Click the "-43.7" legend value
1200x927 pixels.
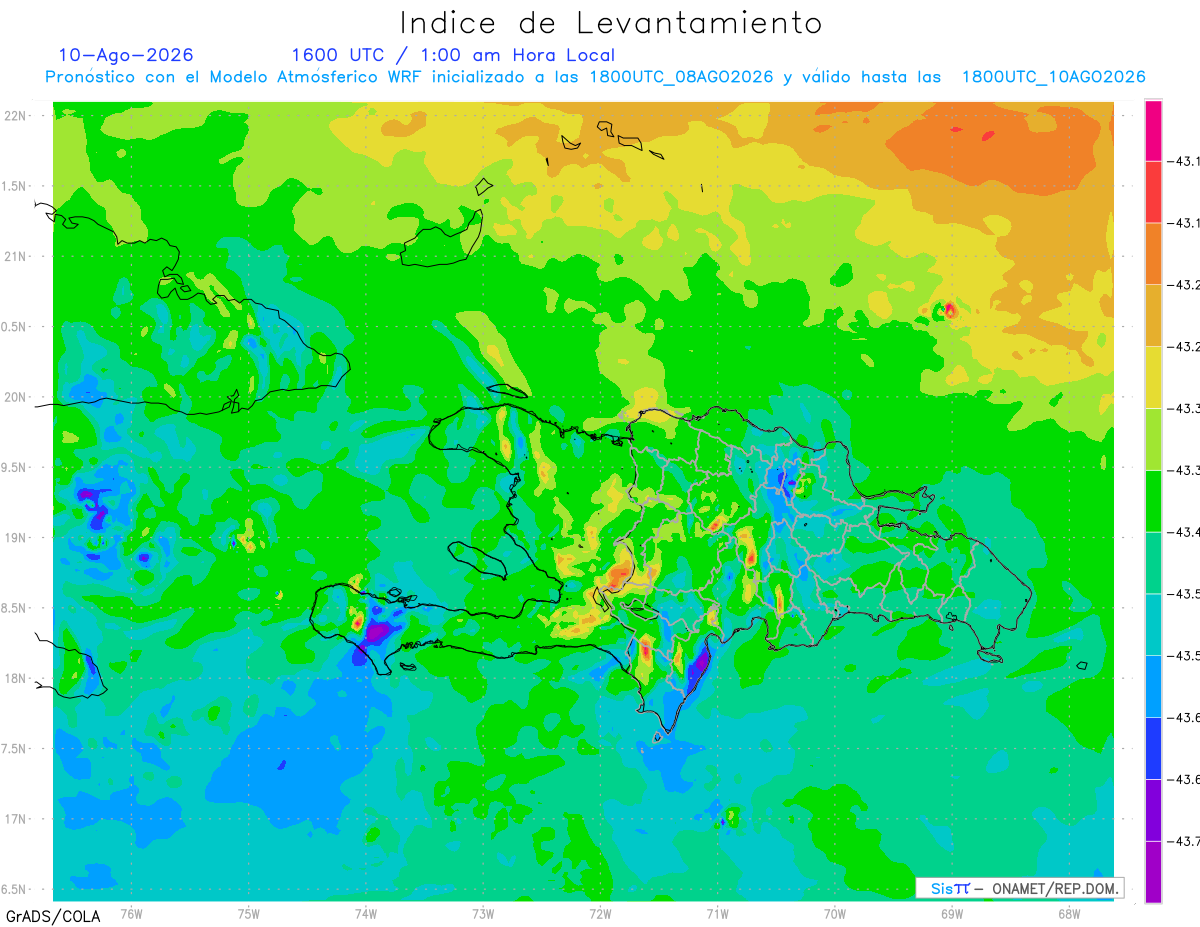pyautogui.click(x=1184, y=841)
